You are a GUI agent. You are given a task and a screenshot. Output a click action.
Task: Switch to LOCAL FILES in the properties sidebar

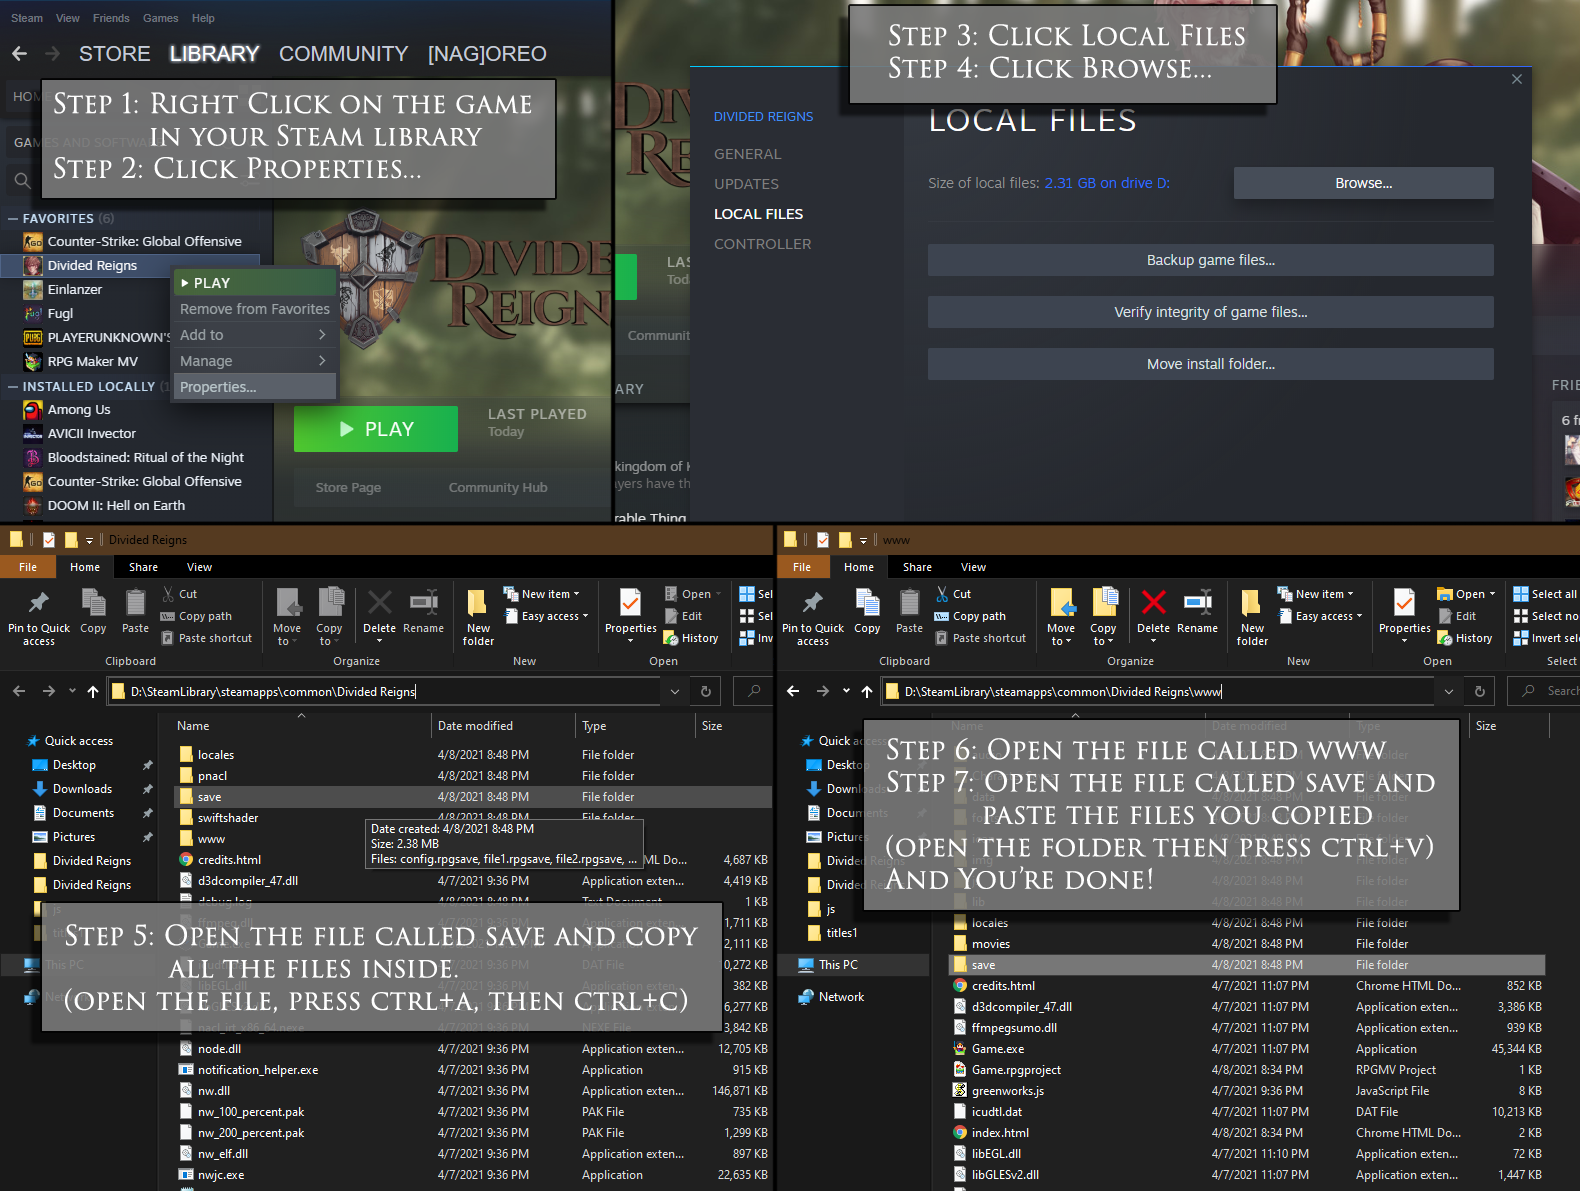click(758, 214)
